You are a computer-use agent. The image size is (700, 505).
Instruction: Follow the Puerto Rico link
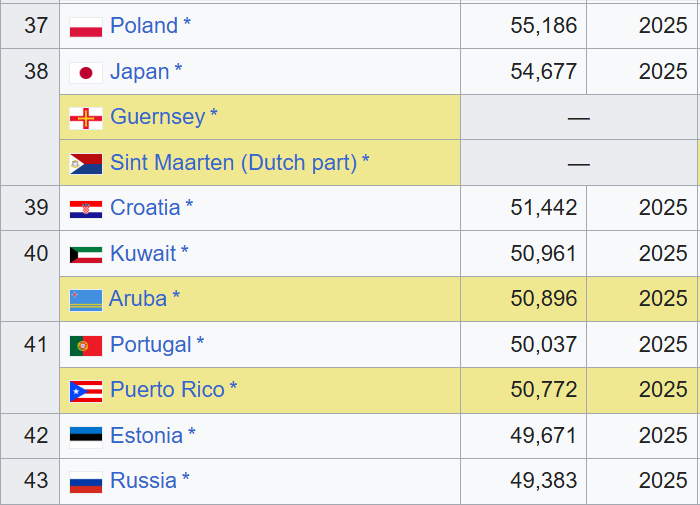167,389
